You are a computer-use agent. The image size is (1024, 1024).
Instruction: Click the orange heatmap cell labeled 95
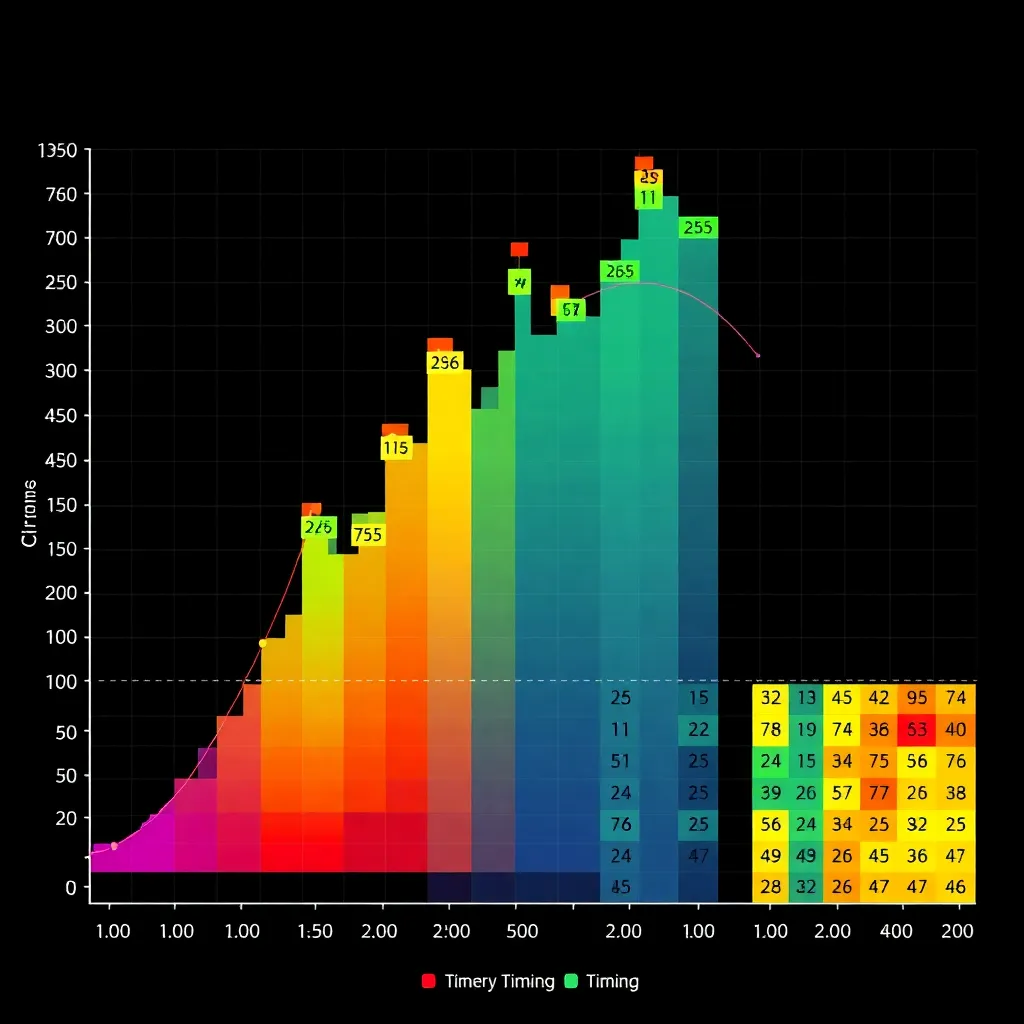coord(917,698)
